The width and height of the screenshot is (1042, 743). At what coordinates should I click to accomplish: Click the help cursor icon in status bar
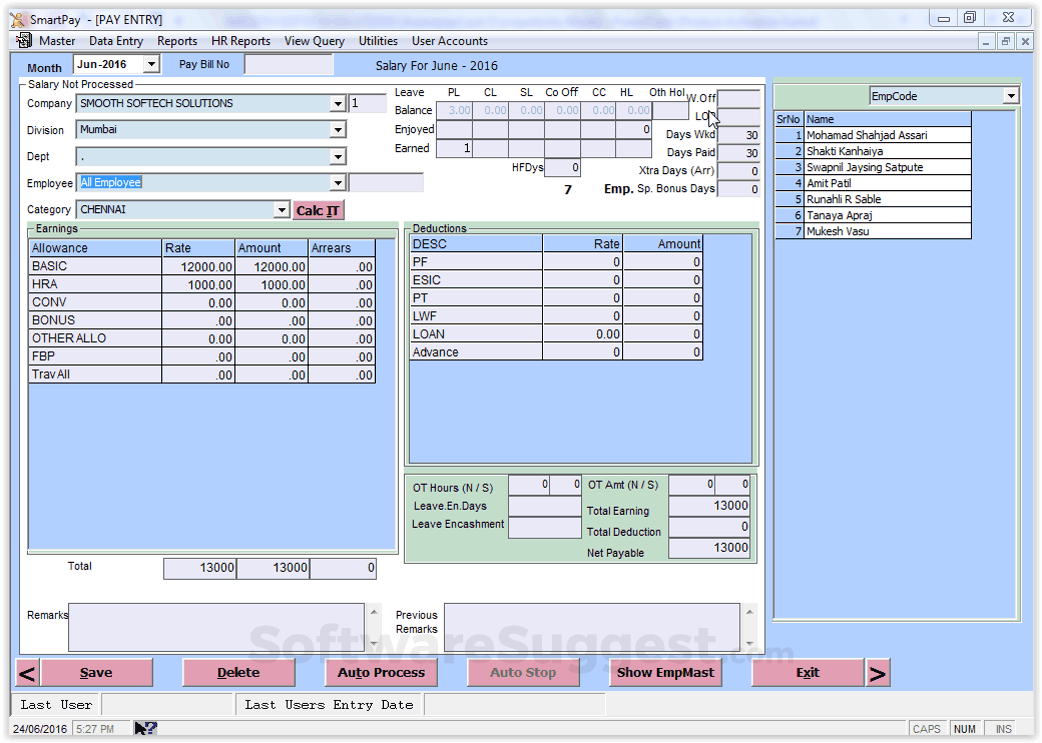pyautogui.click(x=145, y=728)
